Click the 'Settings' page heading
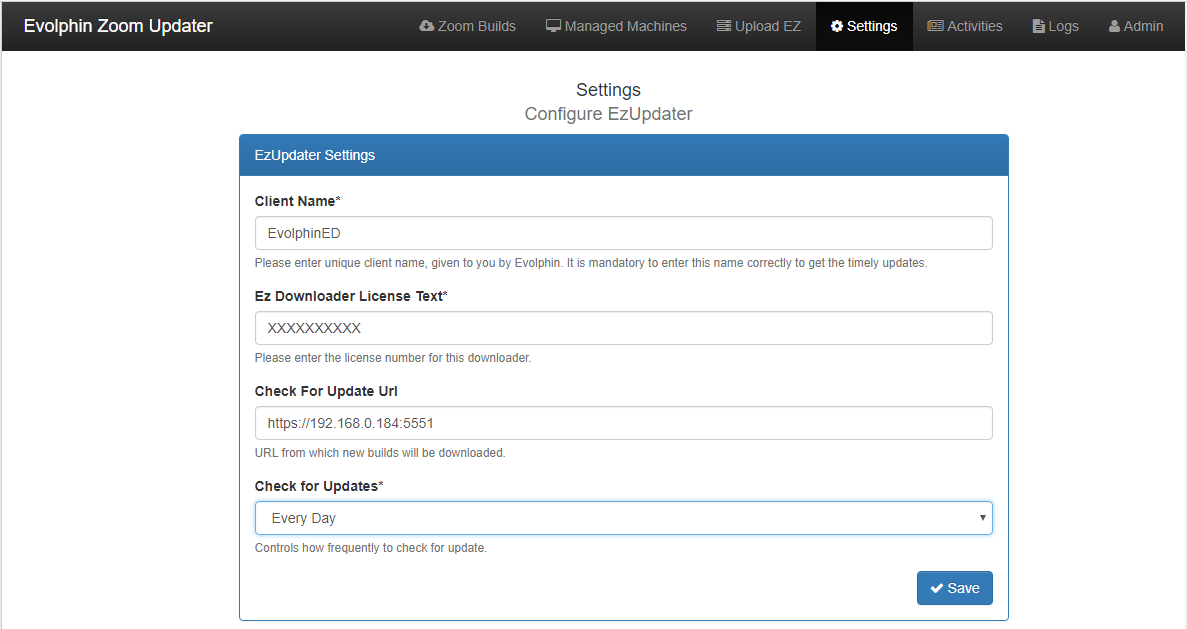 [x=609, y=89]
